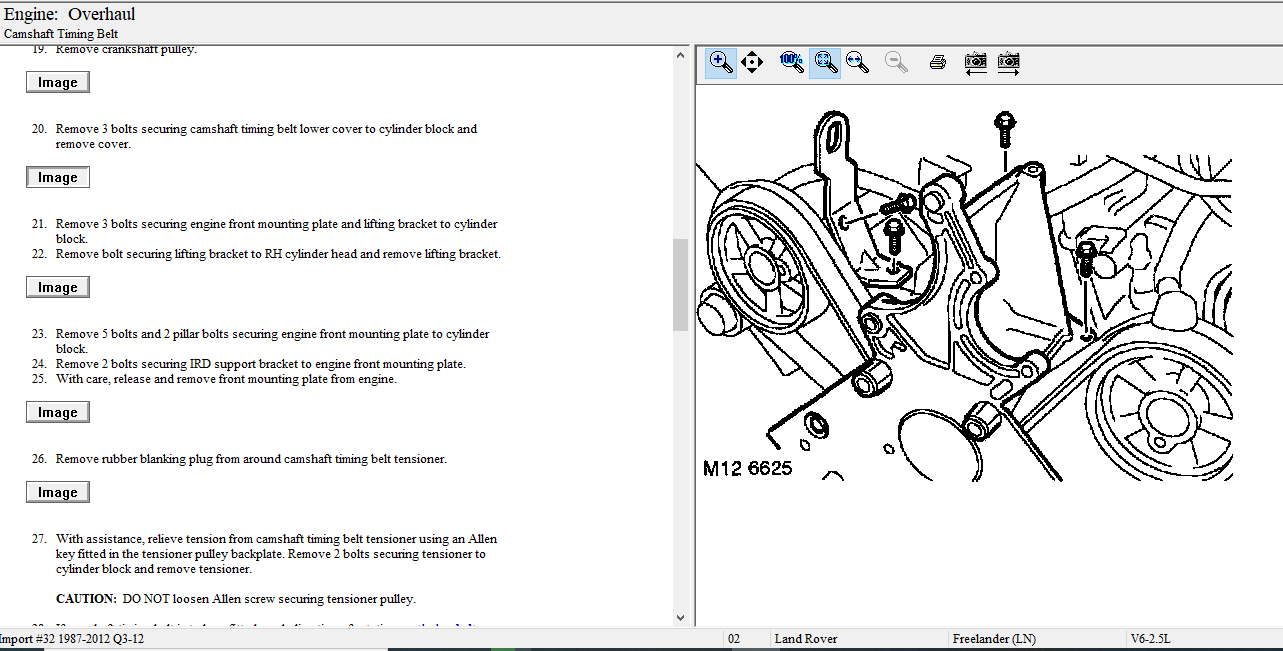The width and height of the screenshot is (1283, 651).
Task: Click "Import #32 1987-2012 Q3-12" in status bar
Action: [x=72, y=638]
